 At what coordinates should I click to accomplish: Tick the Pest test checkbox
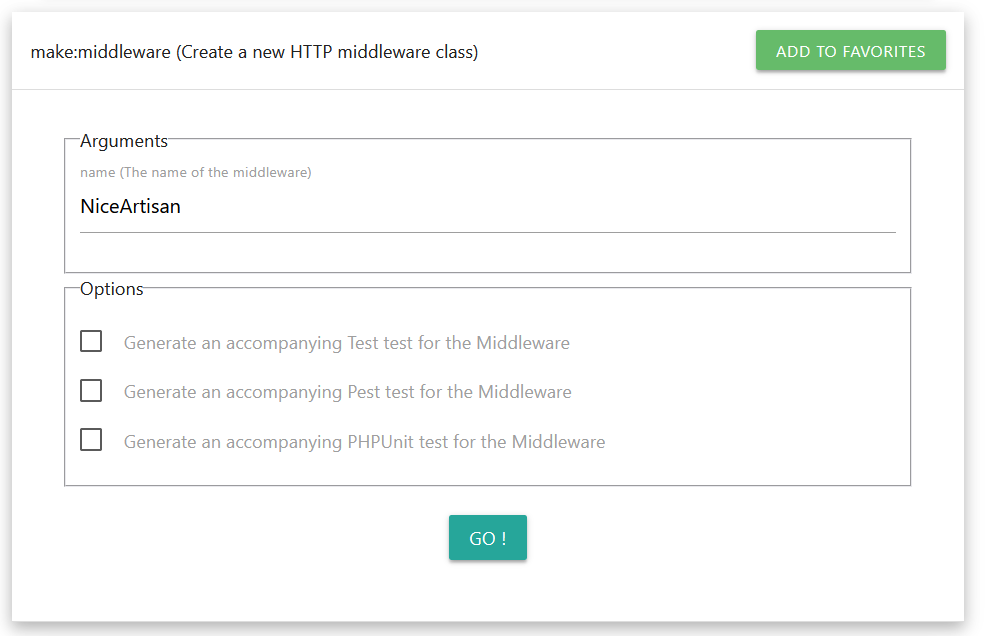coord(91,391)
